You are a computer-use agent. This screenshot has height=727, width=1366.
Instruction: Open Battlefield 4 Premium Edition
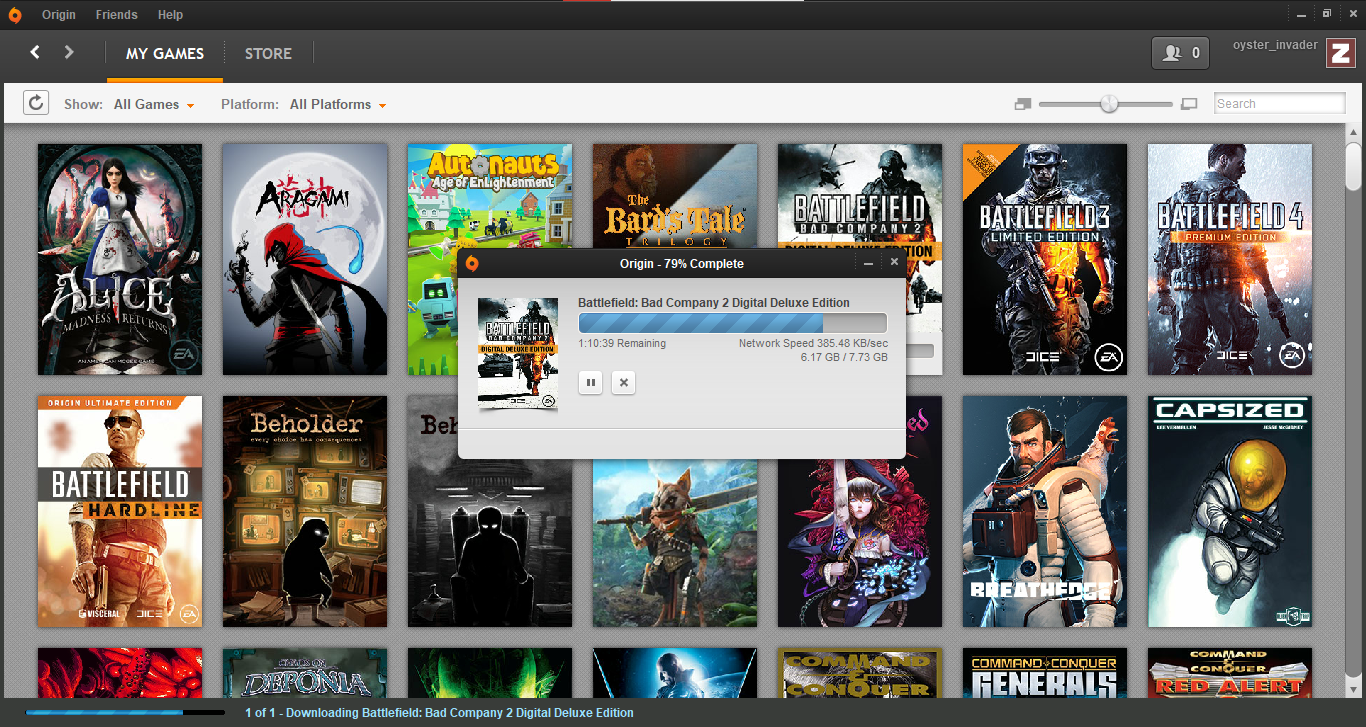pos(1229,258)
